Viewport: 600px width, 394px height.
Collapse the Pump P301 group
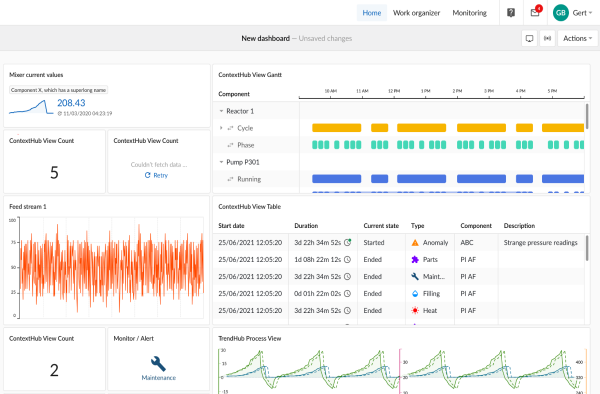pos(221,162)
